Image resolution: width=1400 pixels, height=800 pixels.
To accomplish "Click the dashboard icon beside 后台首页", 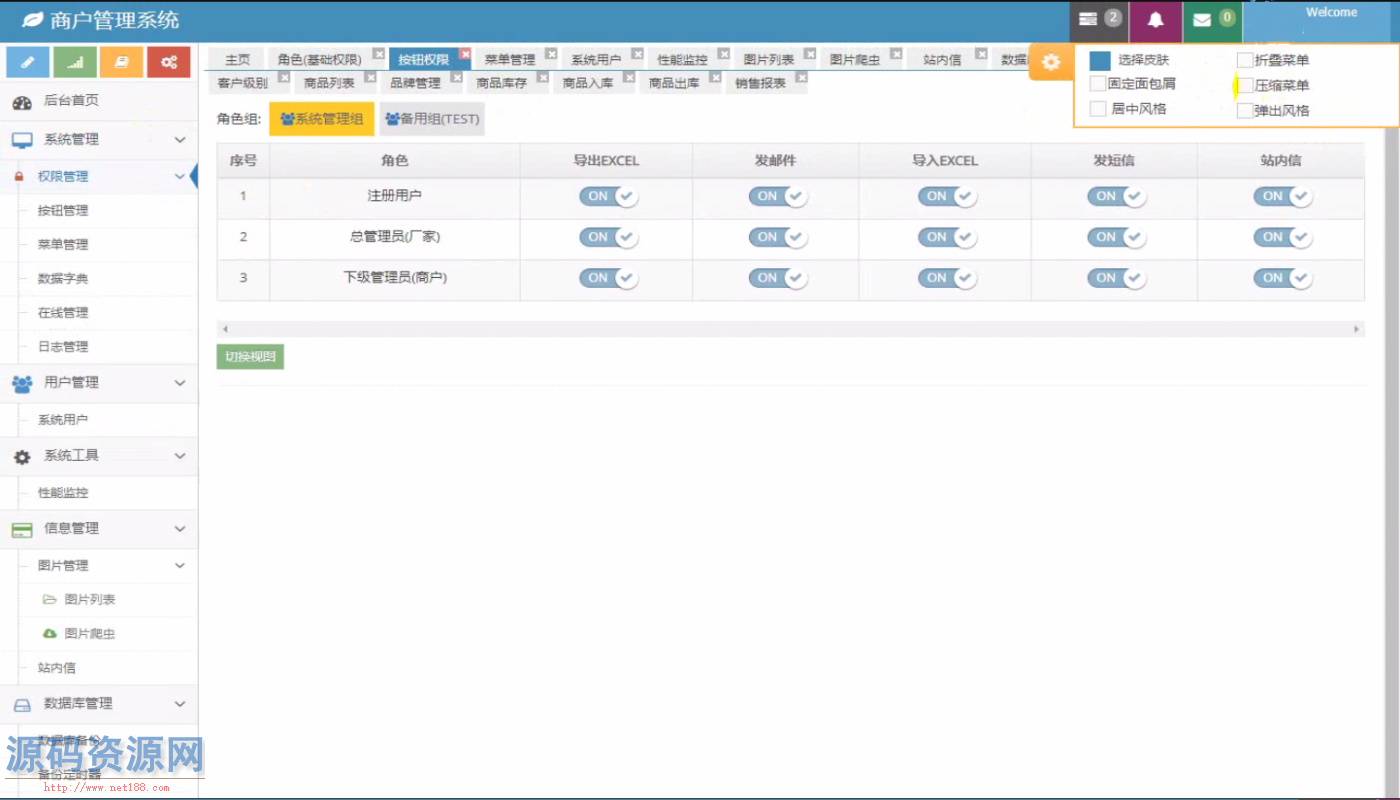I will [x=22, y=101].
